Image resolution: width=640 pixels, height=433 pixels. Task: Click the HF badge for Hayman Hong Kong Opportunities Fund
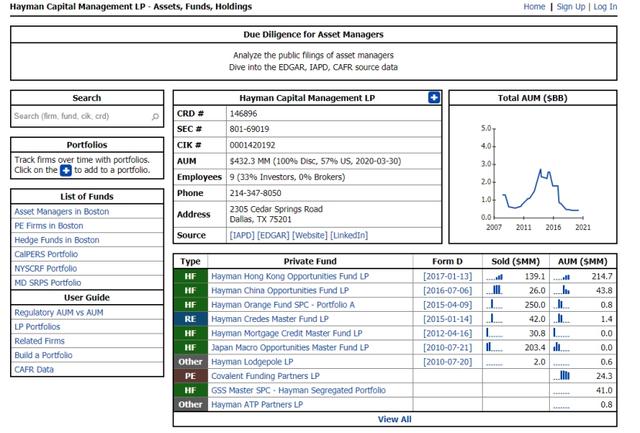click(191, 276)
